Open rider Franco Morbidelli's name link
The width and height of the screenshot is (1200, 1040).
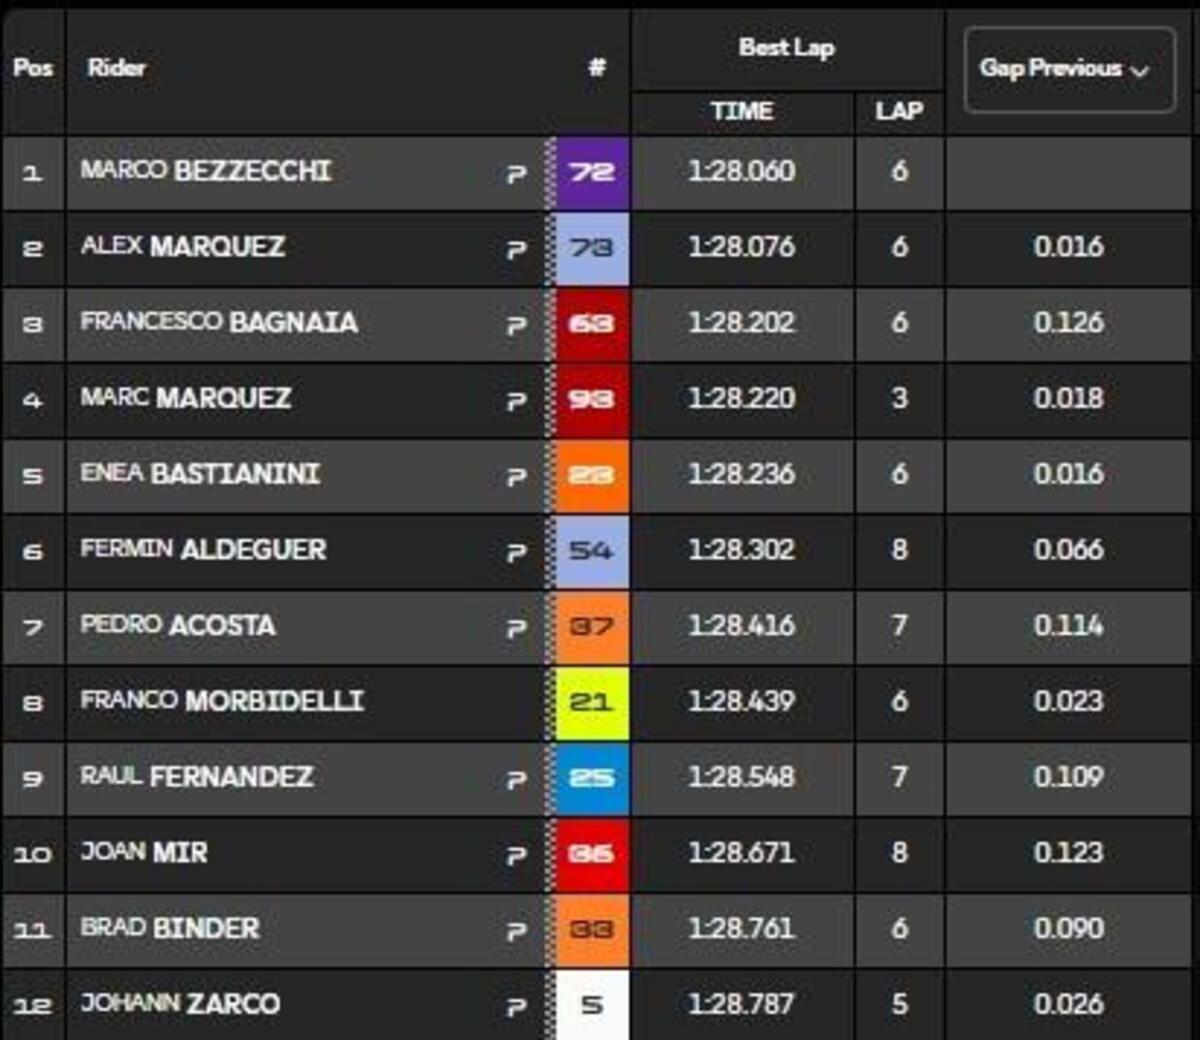[222, 701]
